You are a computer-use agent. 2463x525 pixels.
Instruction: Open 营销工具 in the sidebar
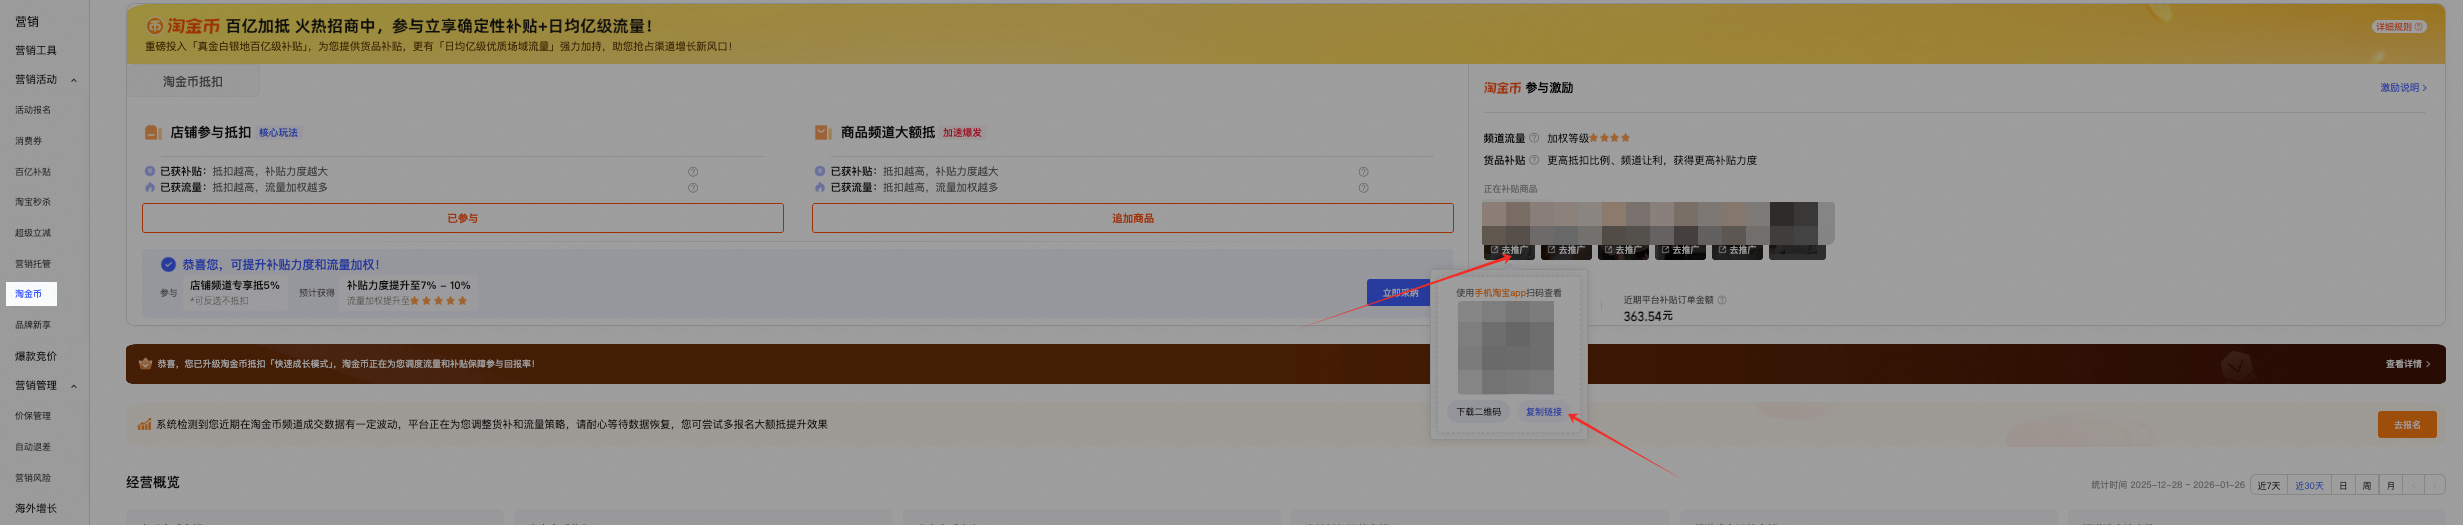coord(36,50)
